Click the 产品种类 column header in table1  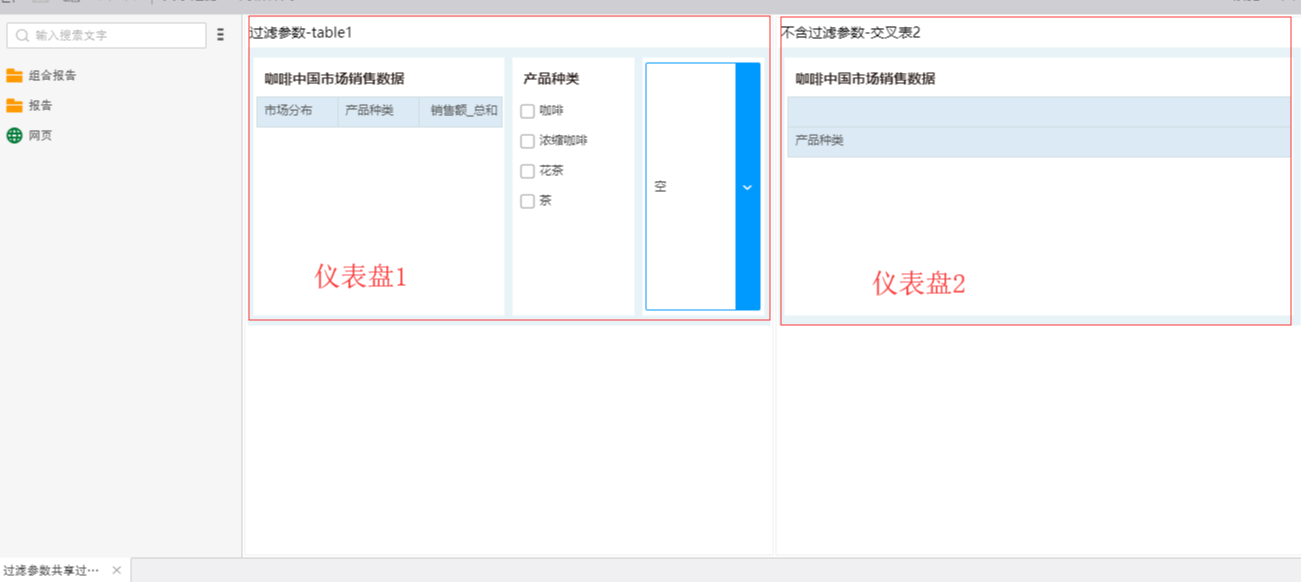pos(369,111)
